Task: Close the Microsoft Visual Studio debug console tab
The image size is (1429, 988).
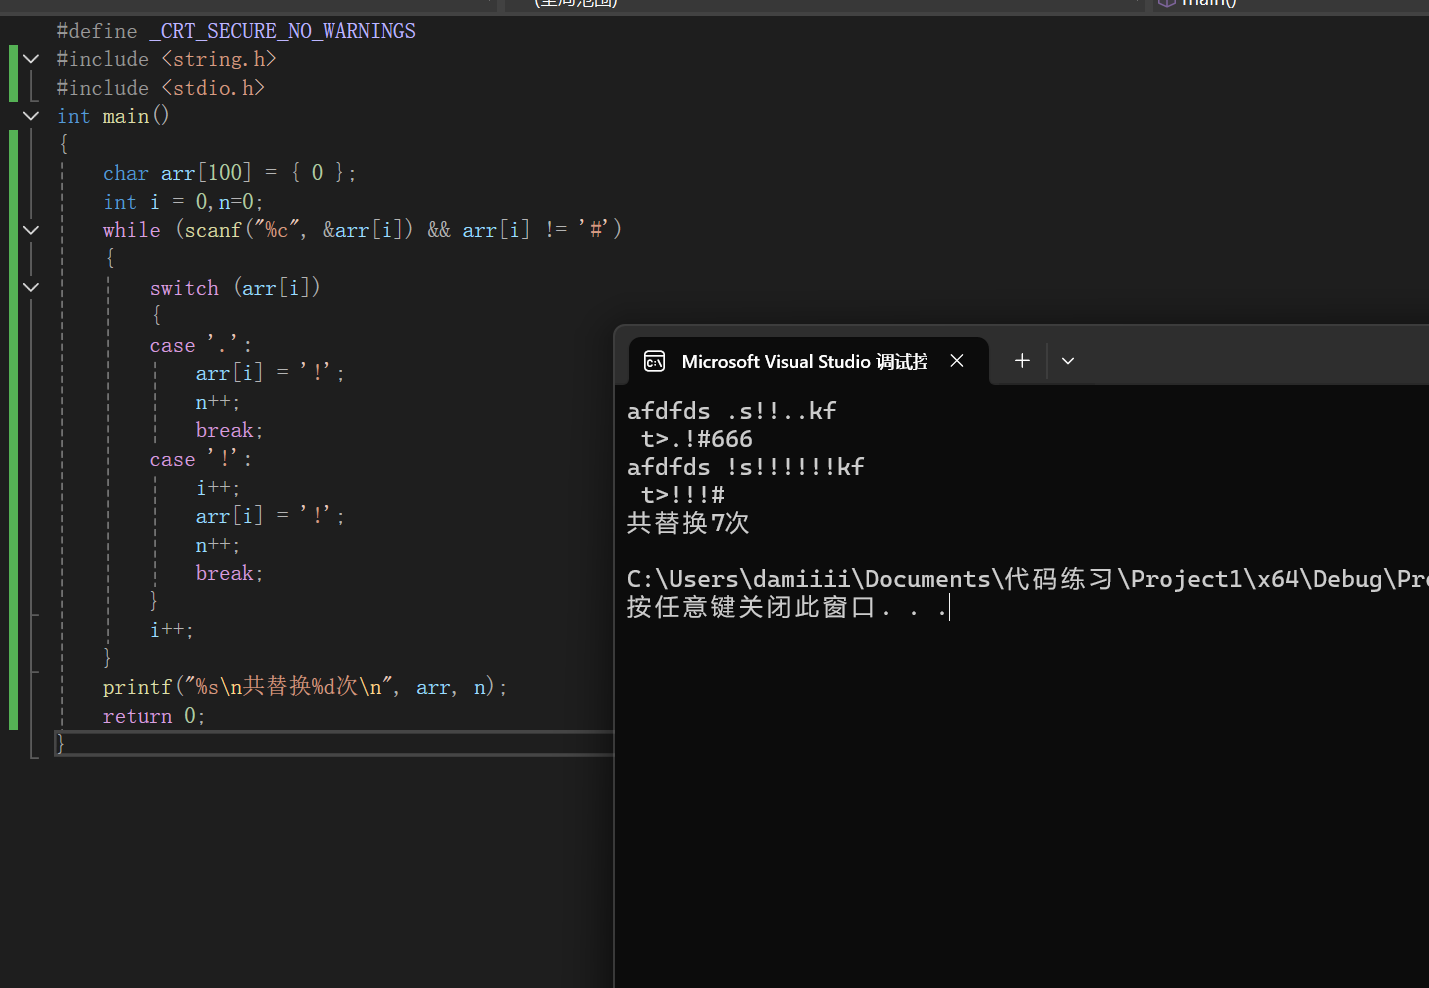Action: click(957, 361)
